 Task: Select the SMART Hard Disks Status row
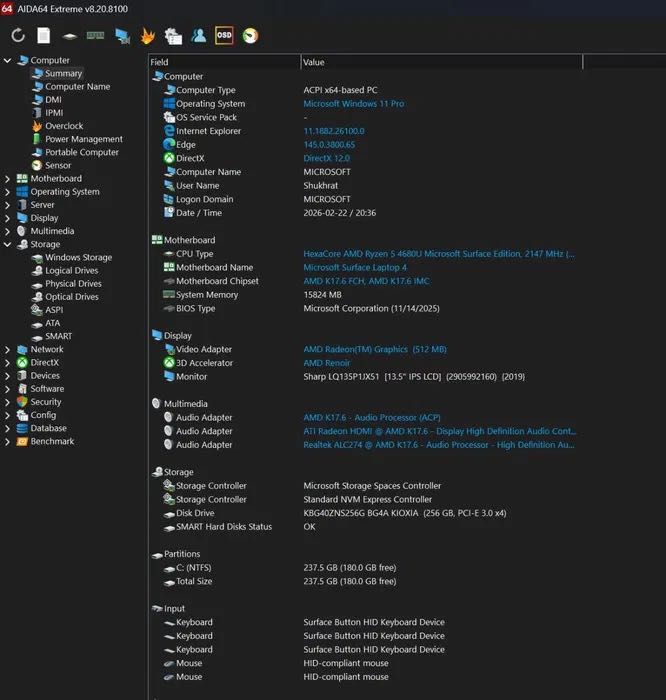click(x=240, y=527)
